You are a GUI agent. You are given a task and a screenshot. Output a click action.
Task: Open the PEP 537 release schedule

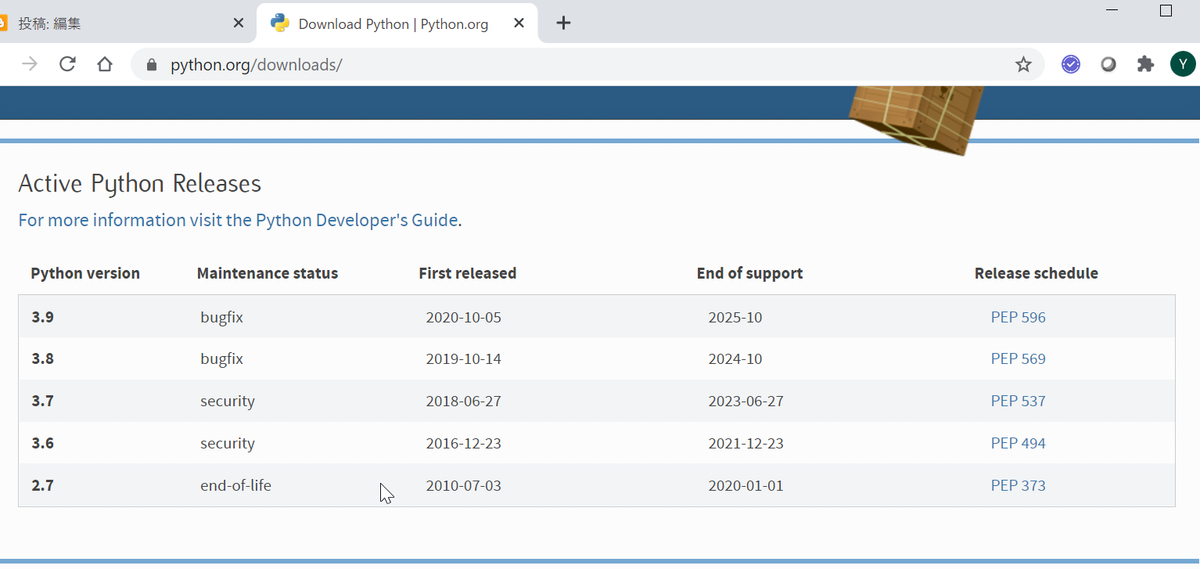point(1018,401)
